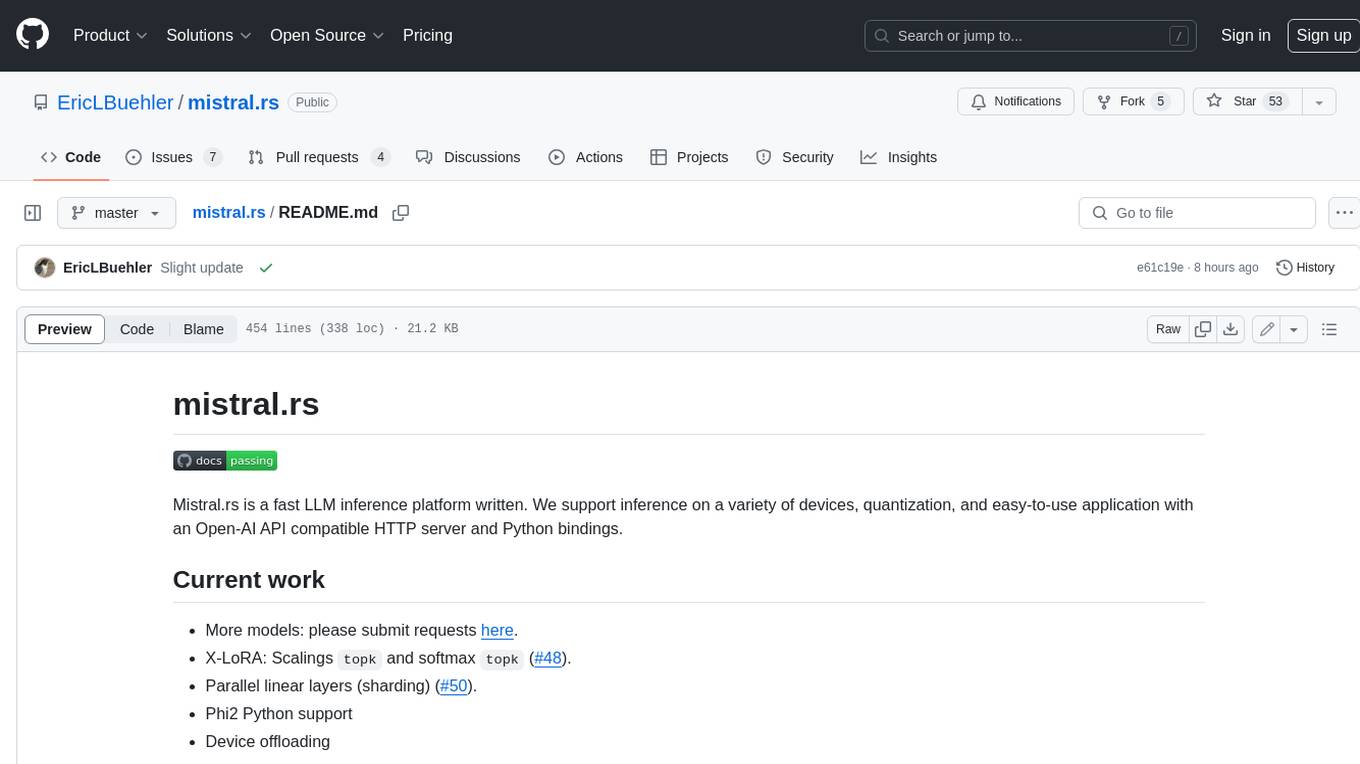Open the commit author EricLBuehler link
This screenshot has height=764, width=1360.
(x=107, y=268)
